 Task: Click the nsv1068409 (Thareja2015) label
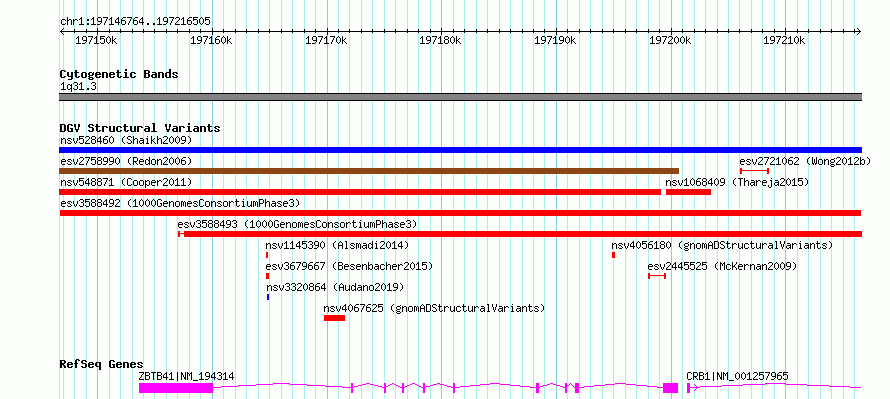(x=737, y=182)
